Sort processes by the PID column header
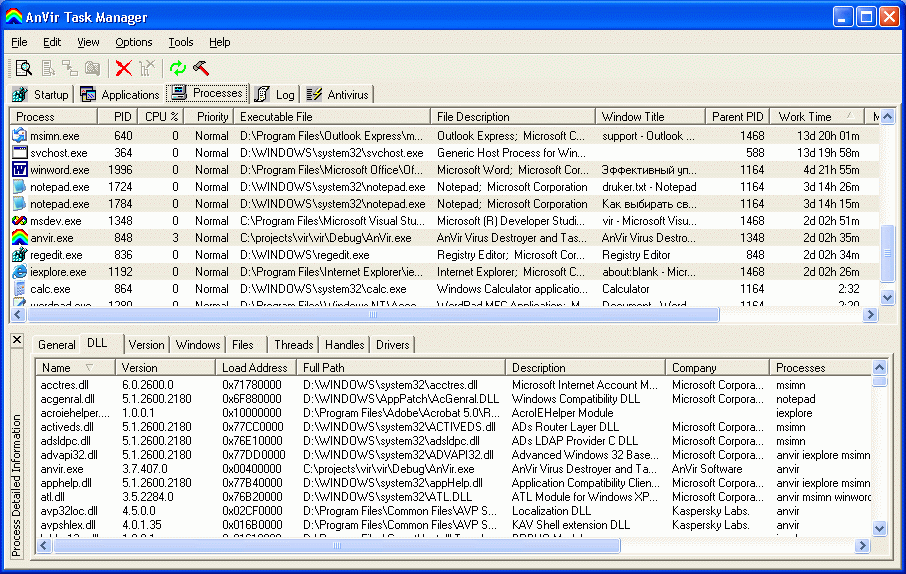The width and height of the screenshot is (906, 574). (x=117, y=117)
